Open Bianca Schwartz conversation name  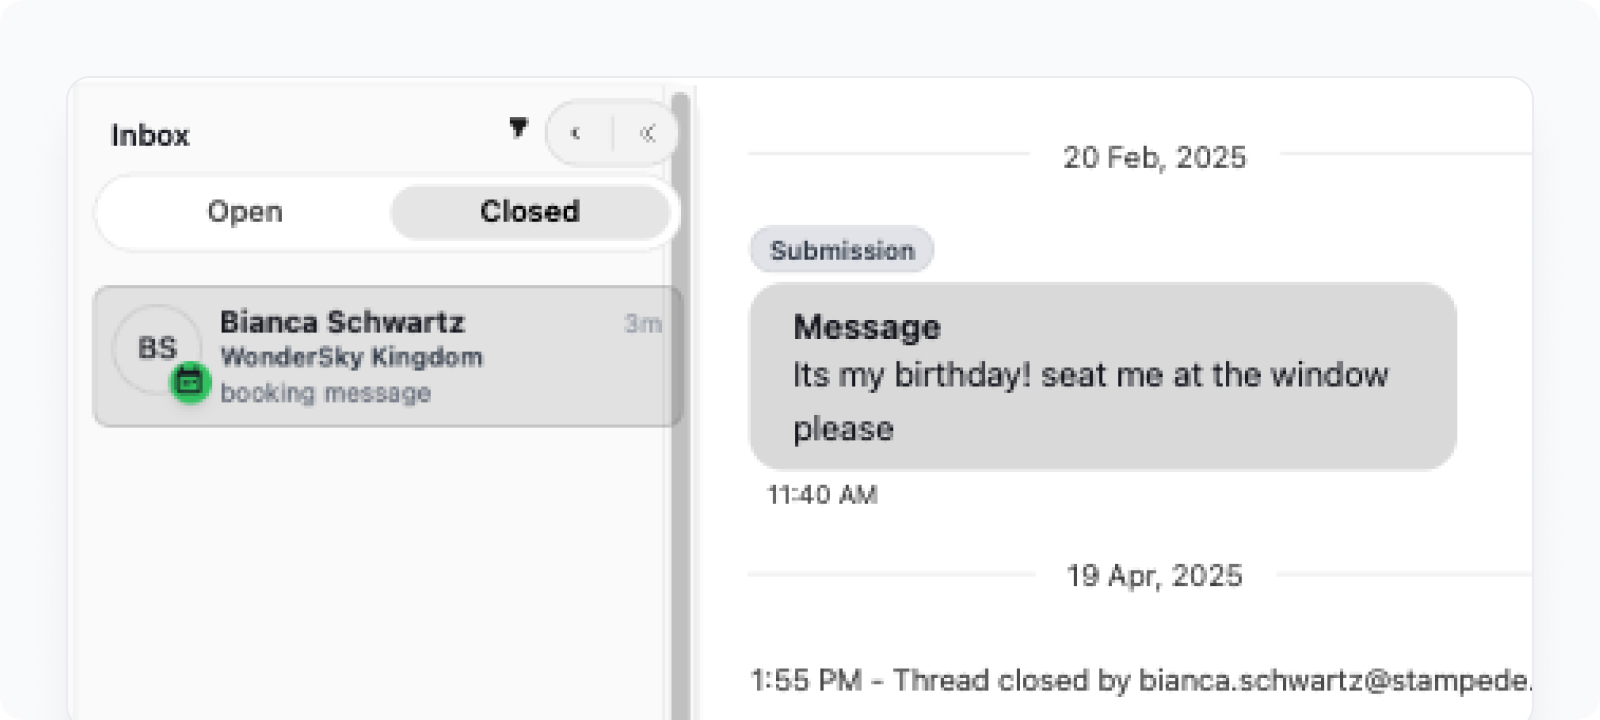point(342,322)
